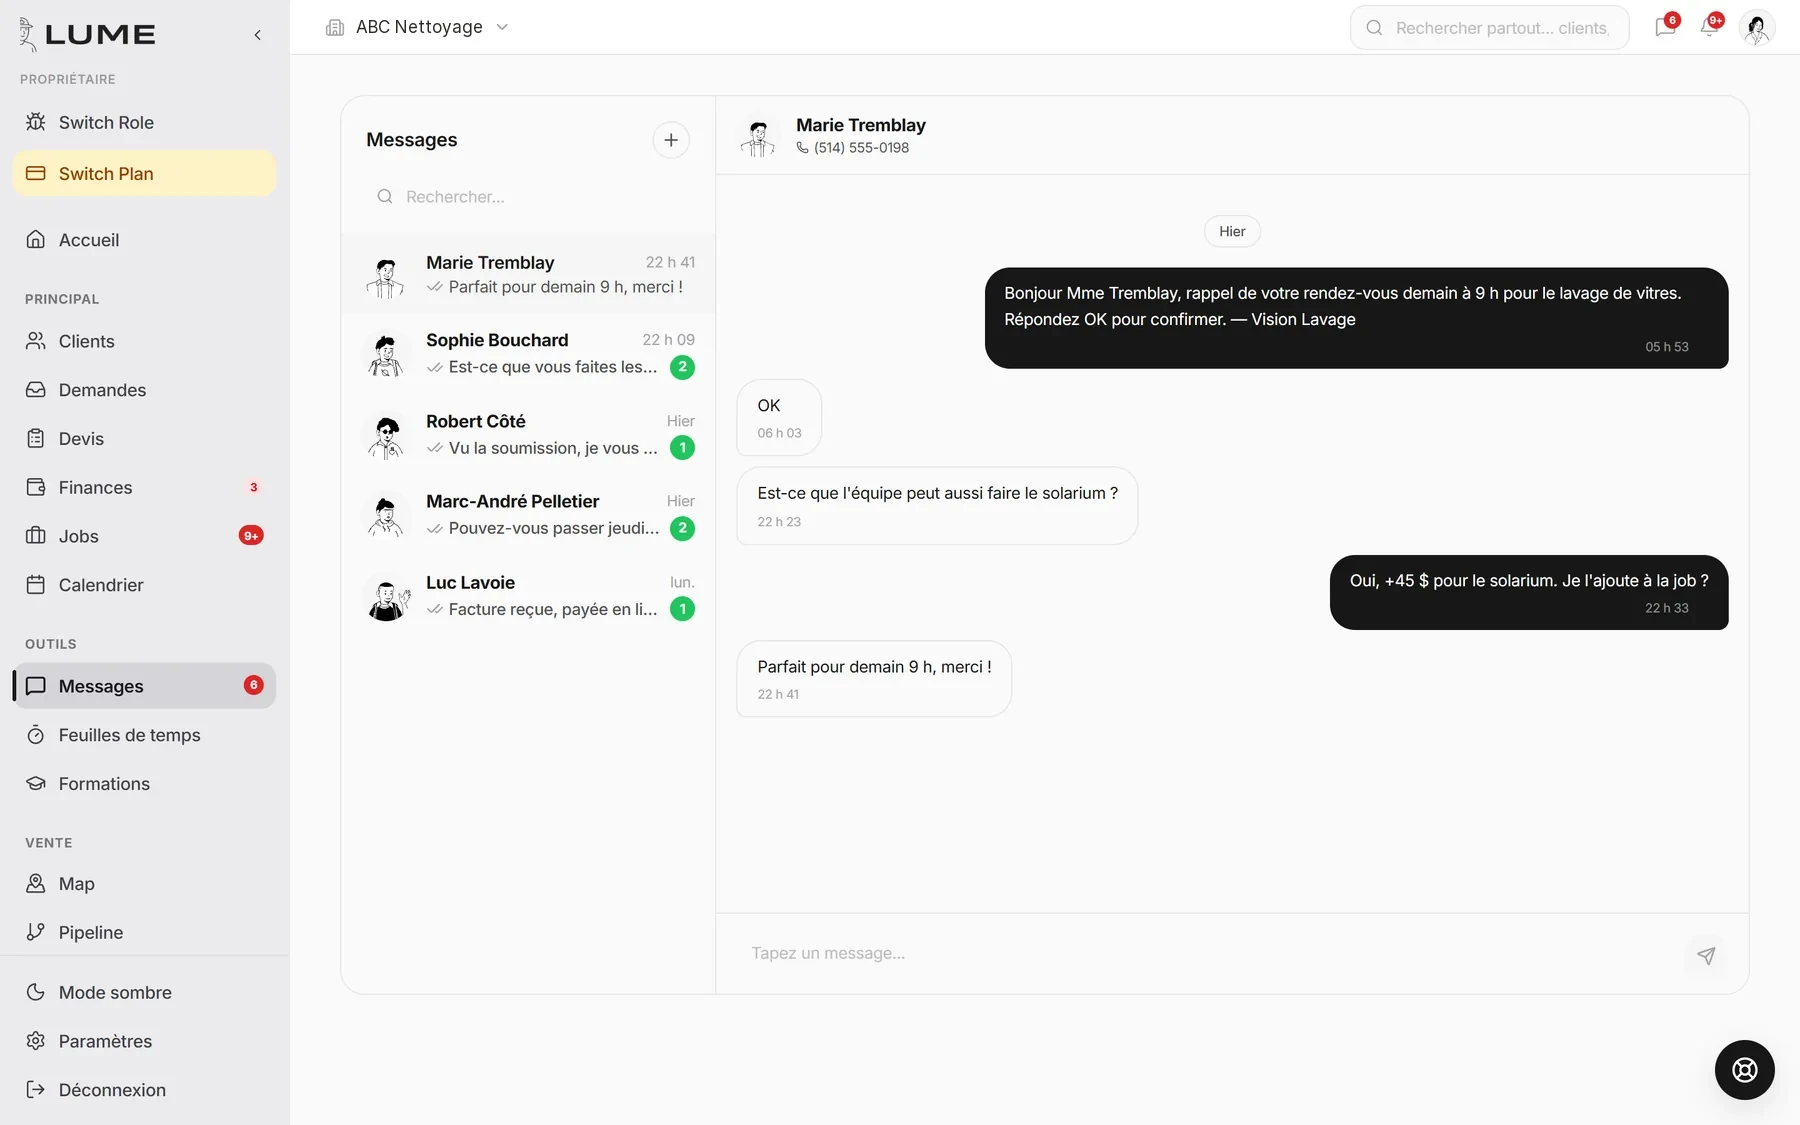Focus the global Rechercher partout search field
1800x1125 pixels.
tap(1489, 28)
